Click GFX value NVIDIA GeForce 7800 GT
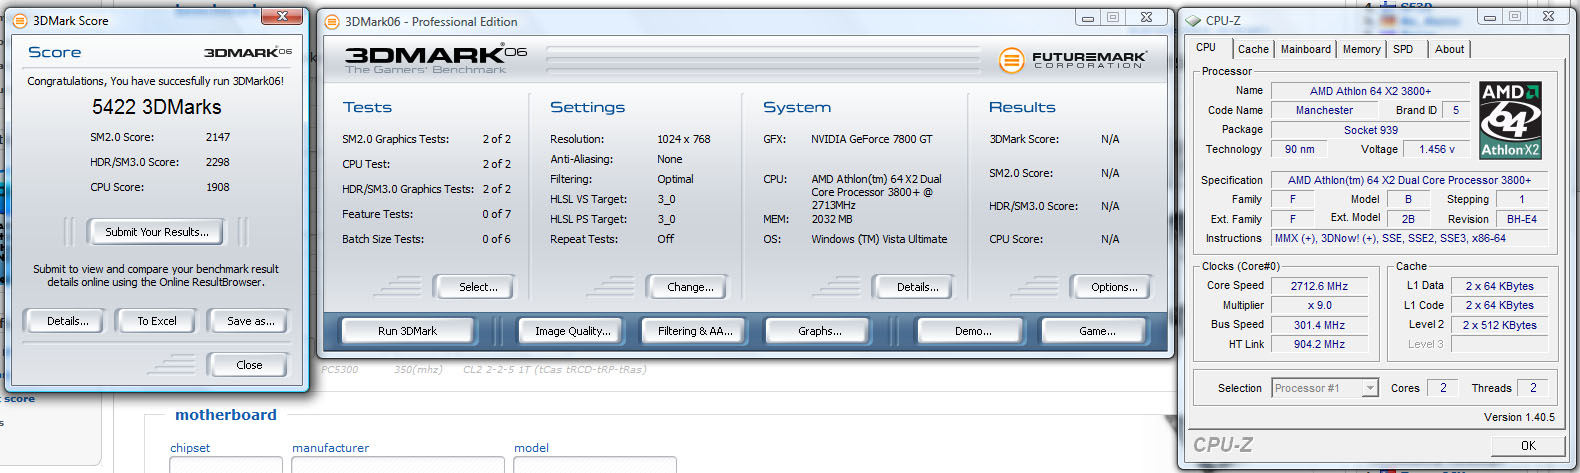 871,139
